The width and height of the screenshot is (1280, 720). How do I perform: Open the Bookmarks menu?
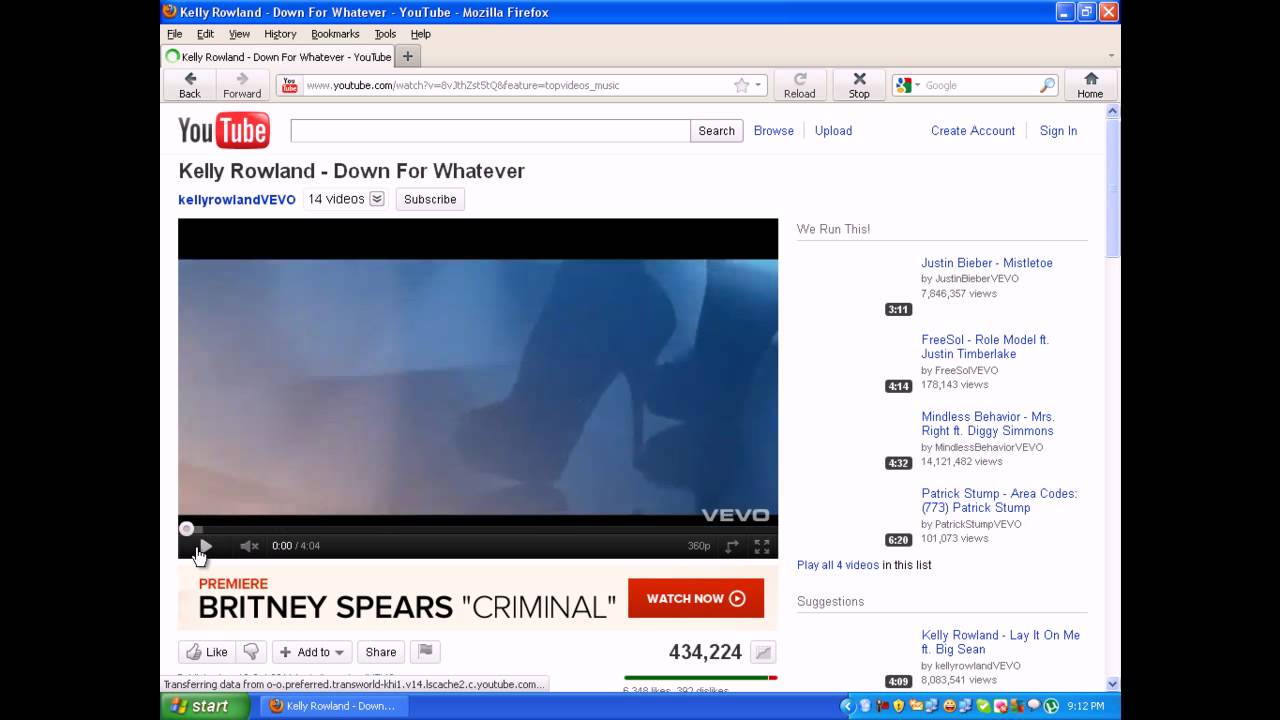(x=335, y=34)
